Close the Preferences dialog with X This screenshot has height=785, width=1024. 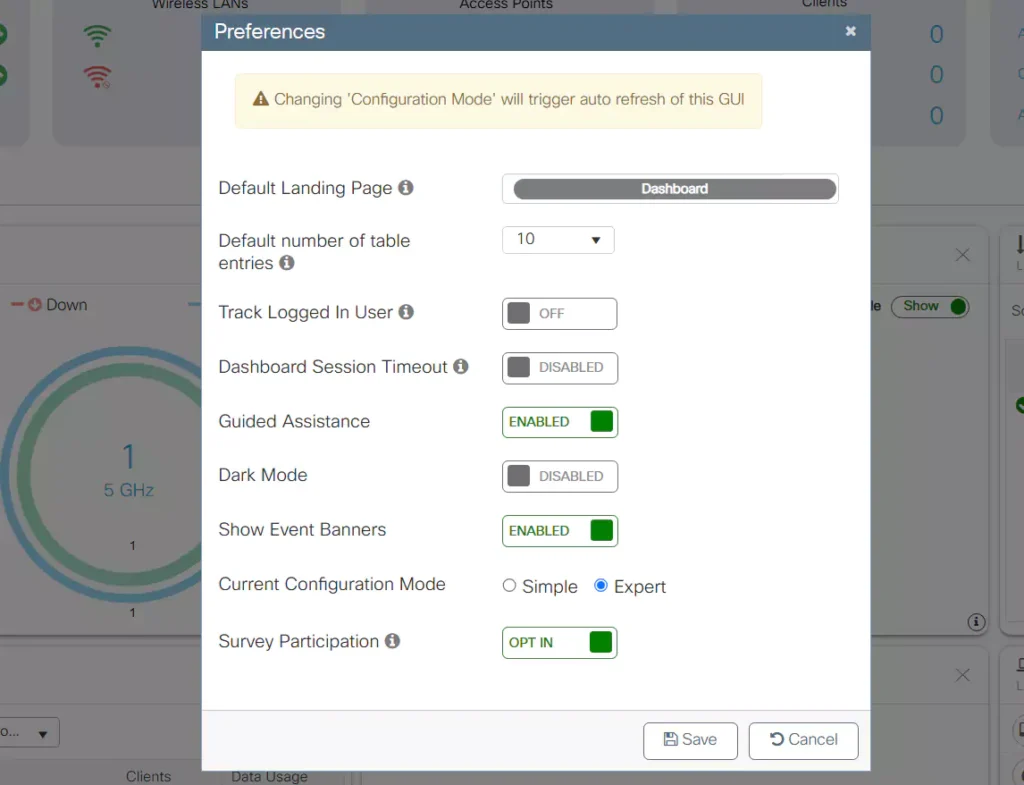(850, 31)
